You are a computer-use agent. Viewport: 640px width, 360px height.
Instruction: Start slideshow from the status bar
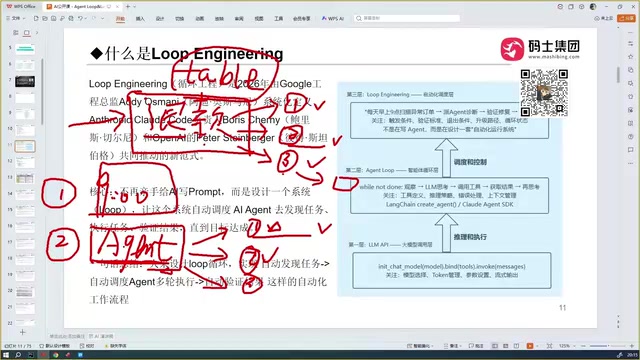pos(530,346)
